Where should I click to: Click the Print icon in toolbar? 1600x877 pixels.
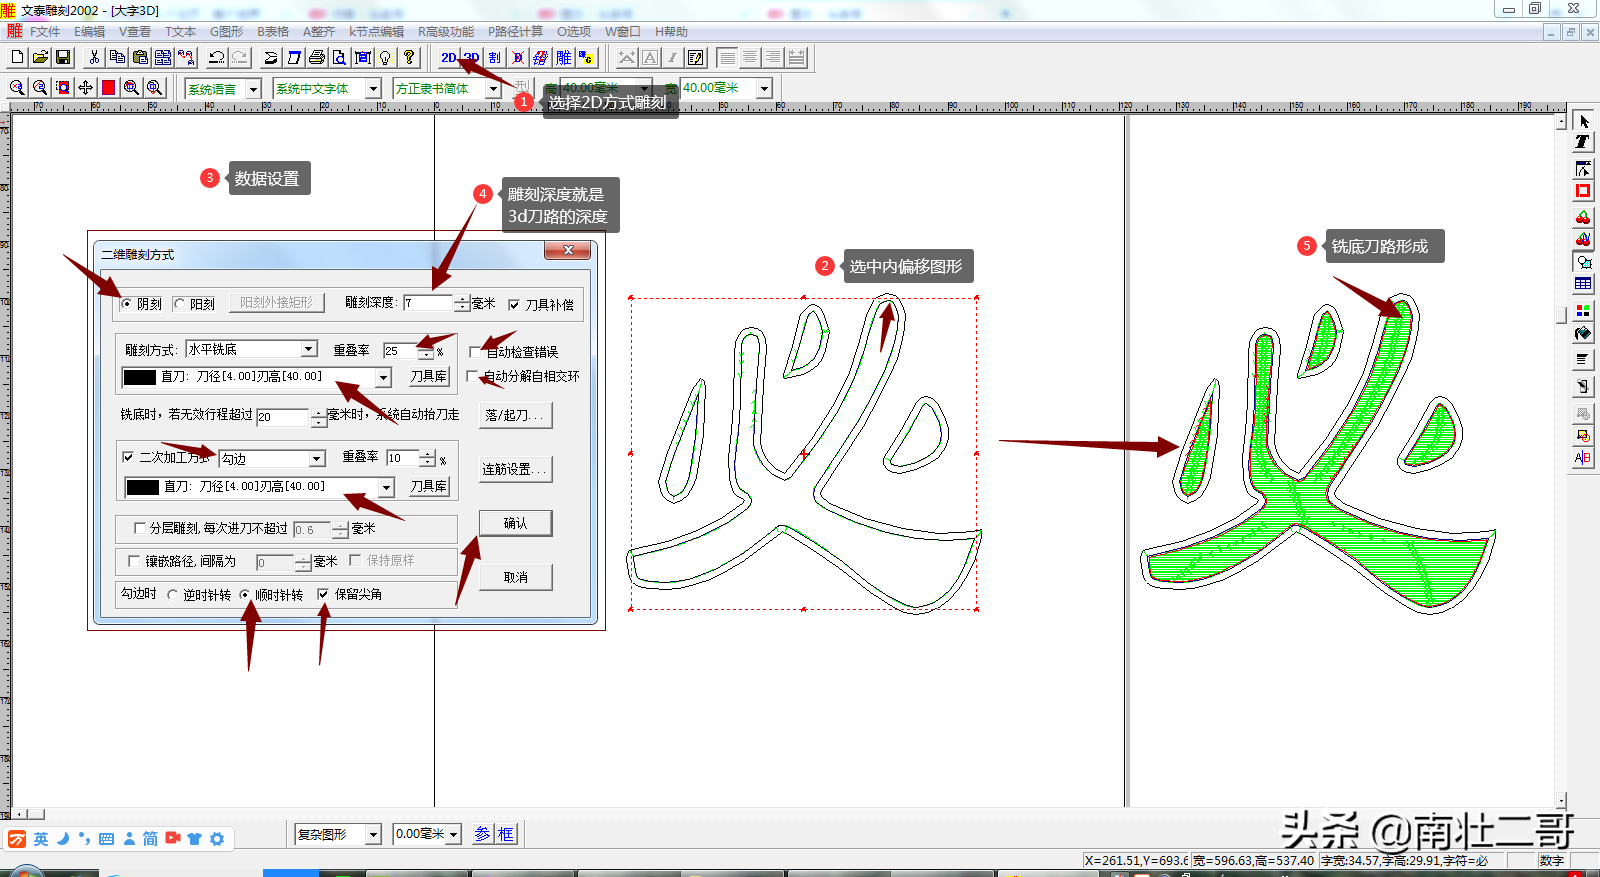pyautogui.click(x=317, y=58)
